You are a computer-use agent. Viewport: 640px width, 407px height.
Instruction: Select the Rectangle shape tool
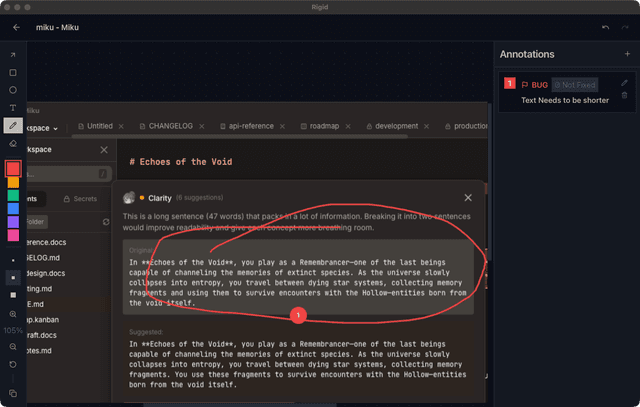pos(13,72)
